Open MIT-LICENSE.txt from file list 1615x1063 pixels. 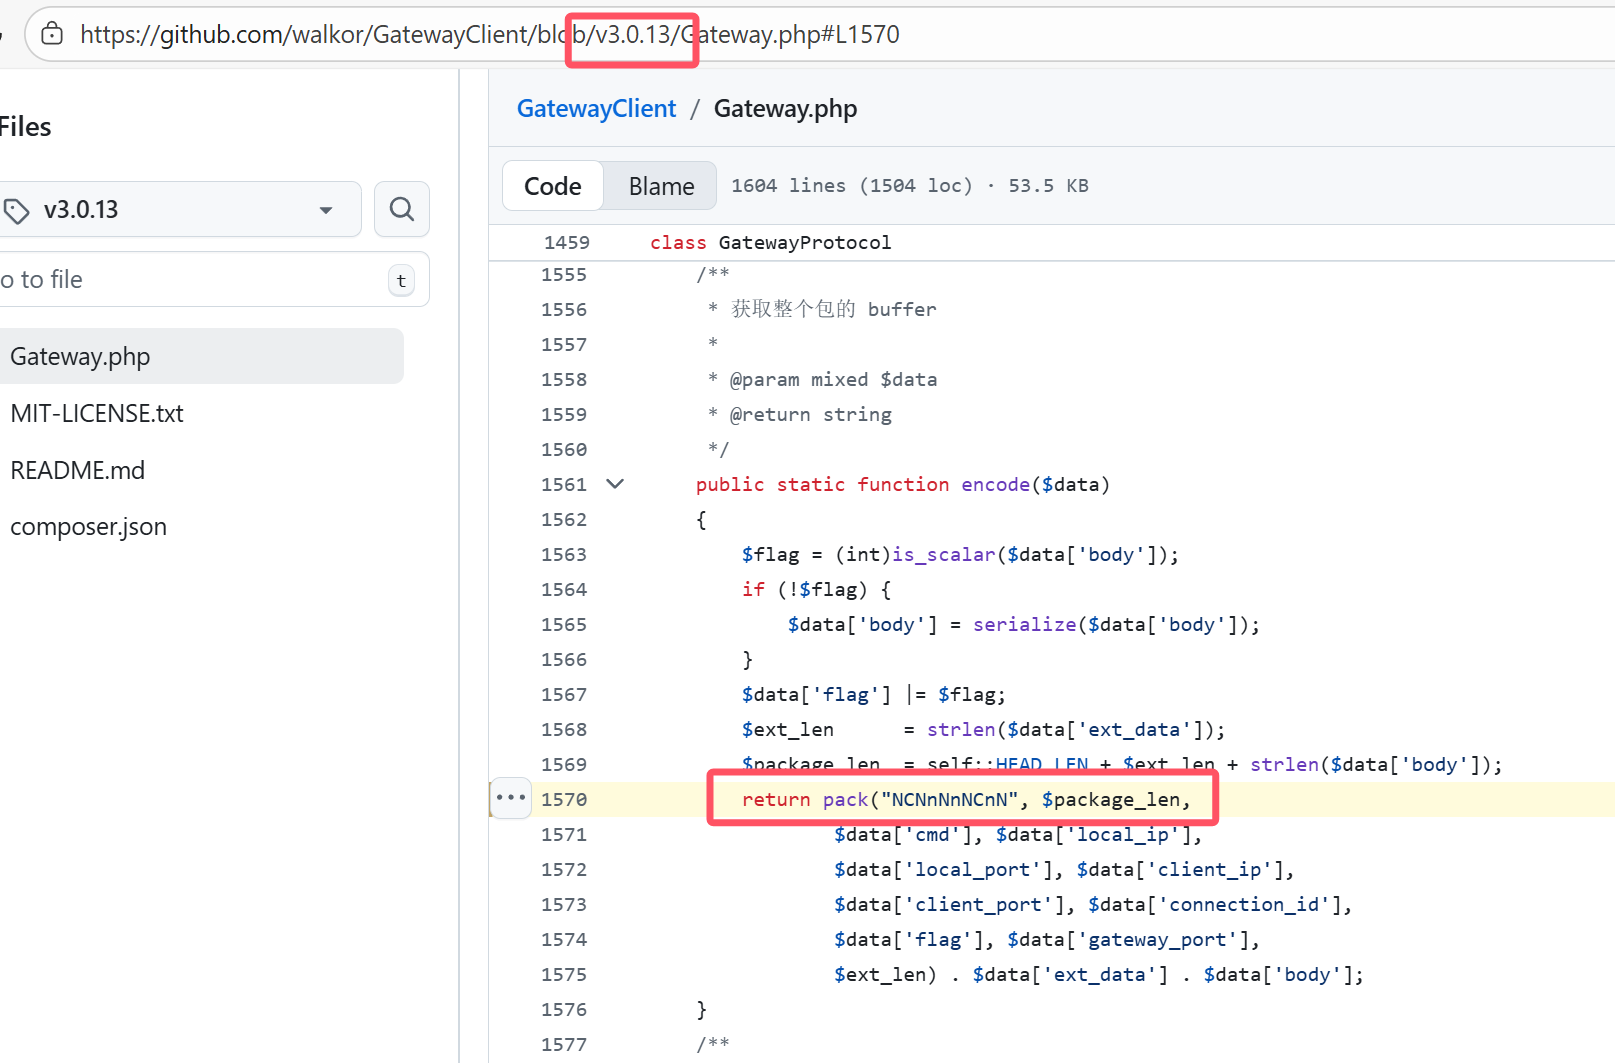(97, 413)
